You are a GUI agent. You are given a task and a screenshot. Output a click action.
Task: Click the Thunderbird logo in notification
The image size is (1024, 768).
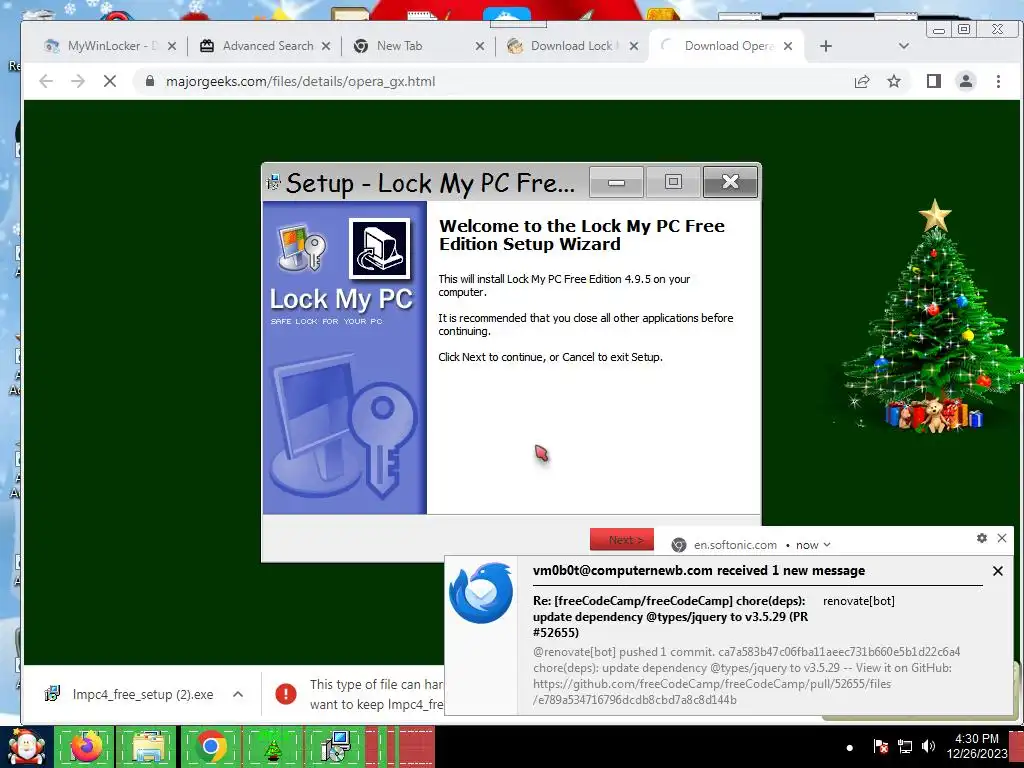481,592
